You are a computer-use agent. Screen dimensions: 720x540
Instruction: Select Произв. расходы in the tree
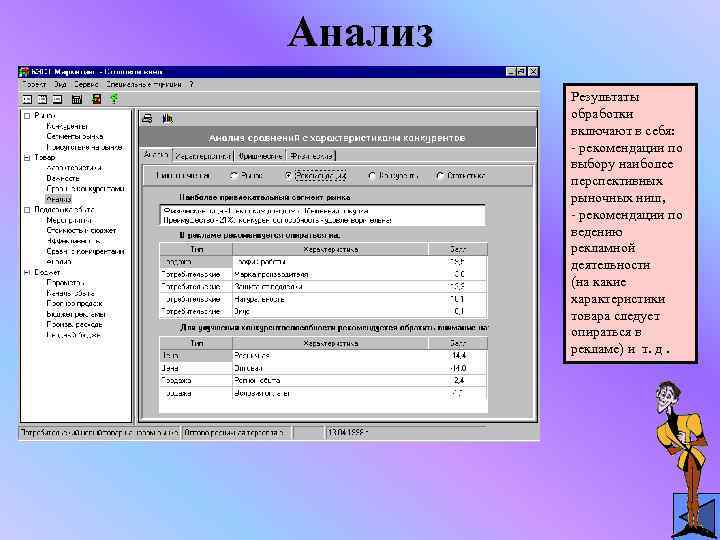click(x=74, y=324)
